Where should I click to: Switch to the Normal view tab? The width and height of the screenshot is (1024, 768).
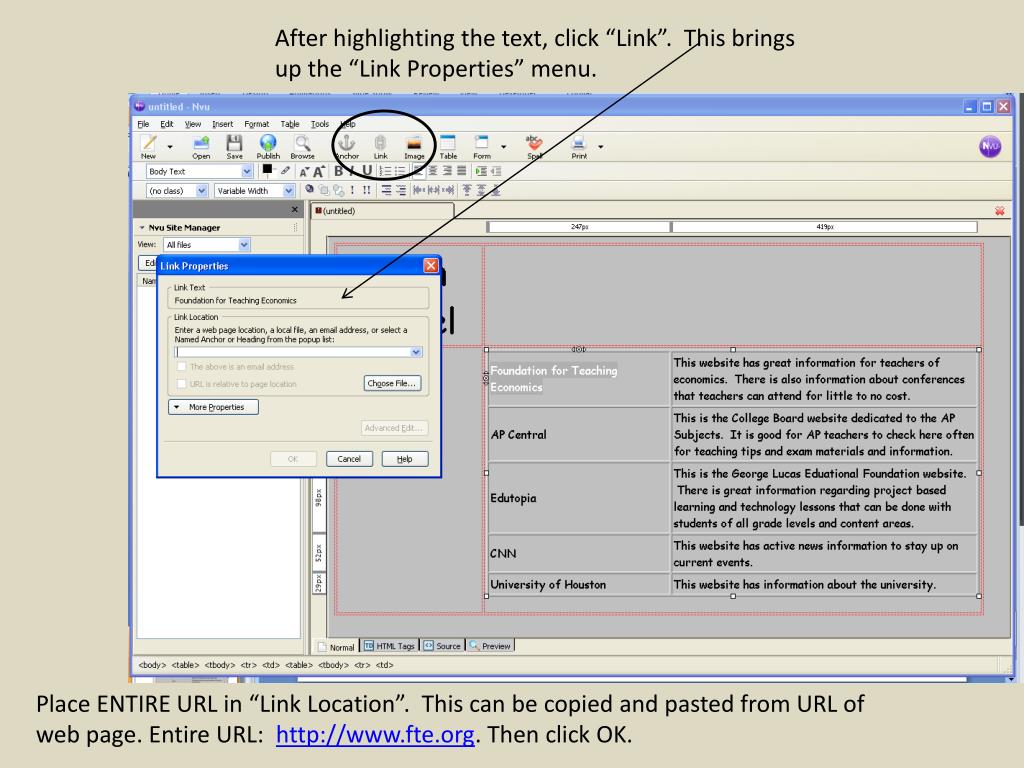[336, 647]
